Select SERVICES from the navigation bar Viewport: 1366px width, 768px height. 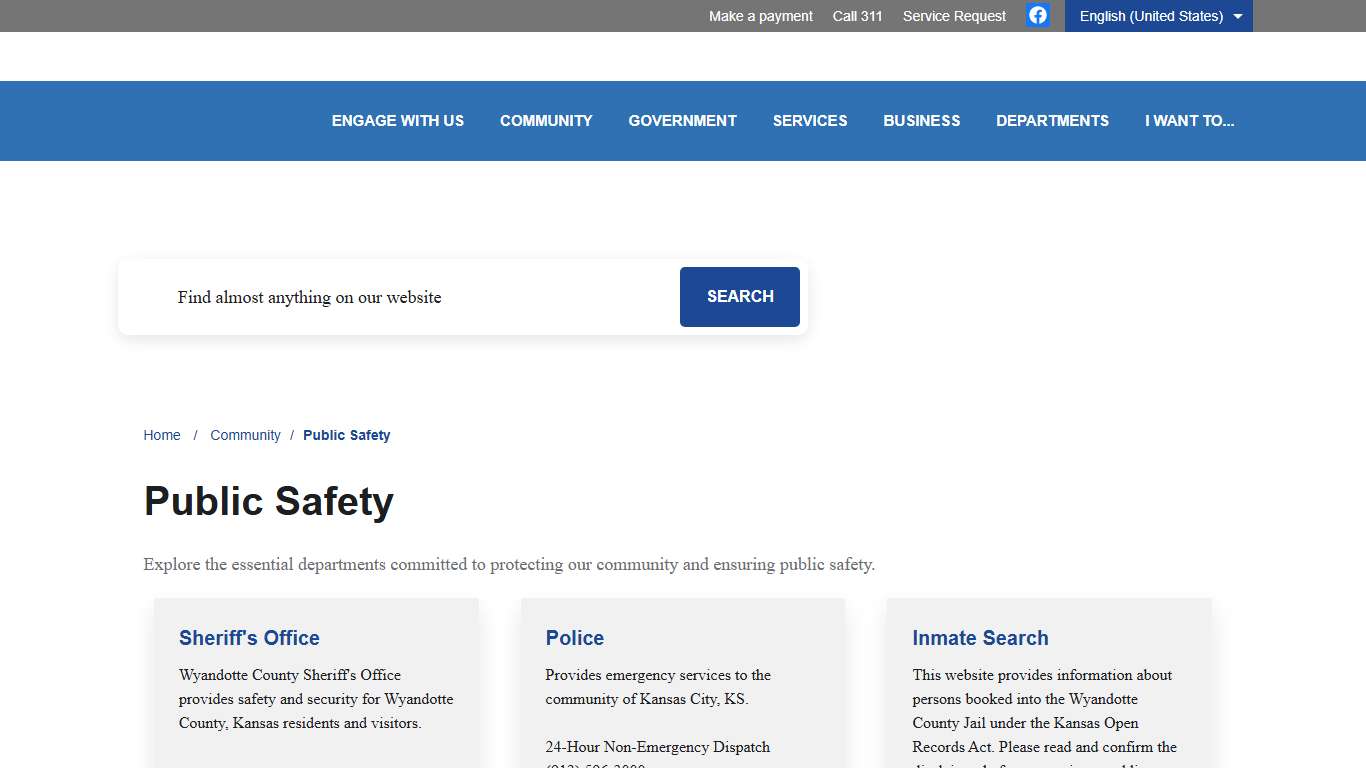[x=810, y=120]
